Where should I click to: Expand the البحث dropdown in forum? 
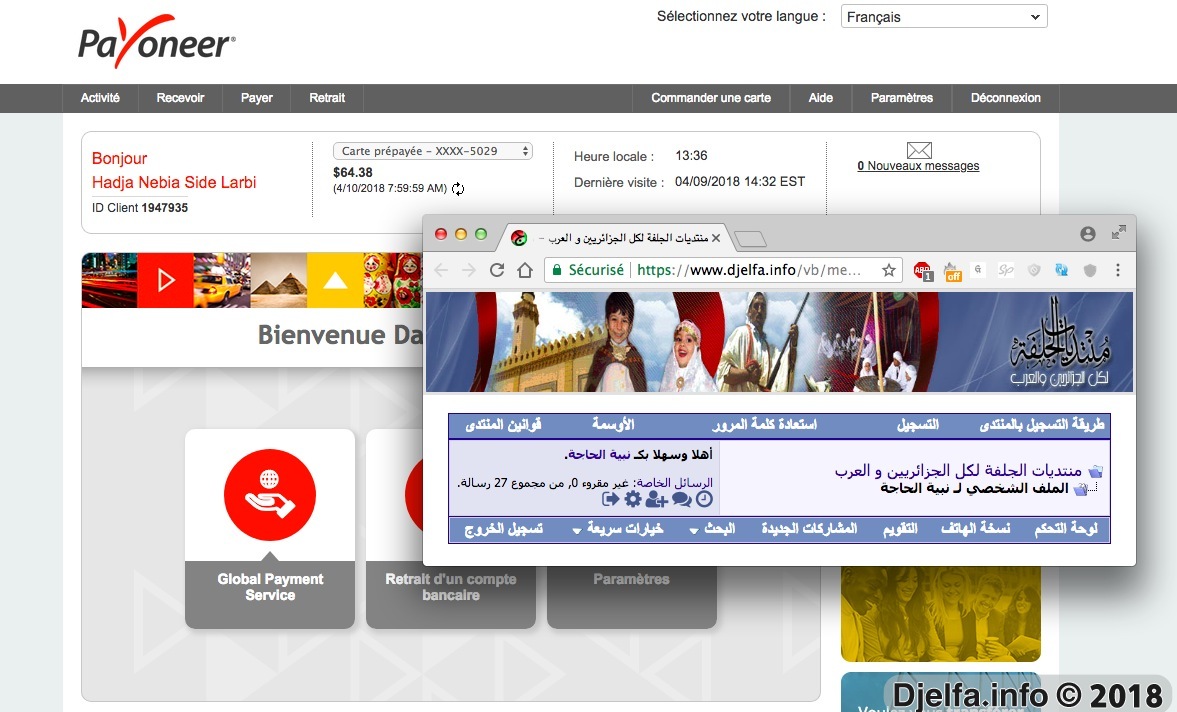click(712, 530)
